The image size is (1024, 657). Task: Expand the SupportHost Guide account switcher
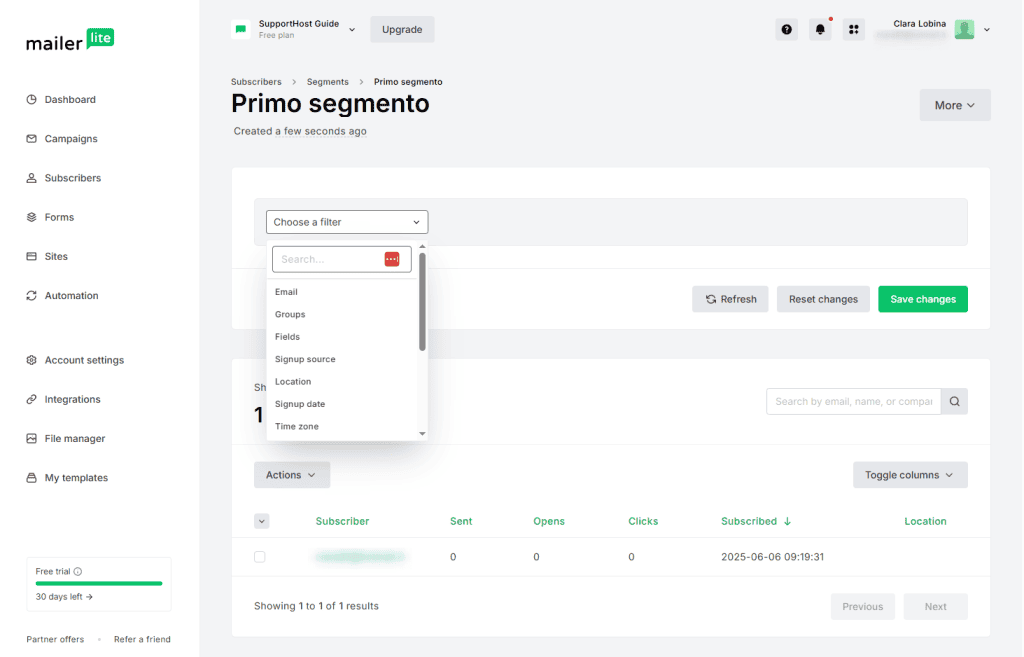[352, 29]
